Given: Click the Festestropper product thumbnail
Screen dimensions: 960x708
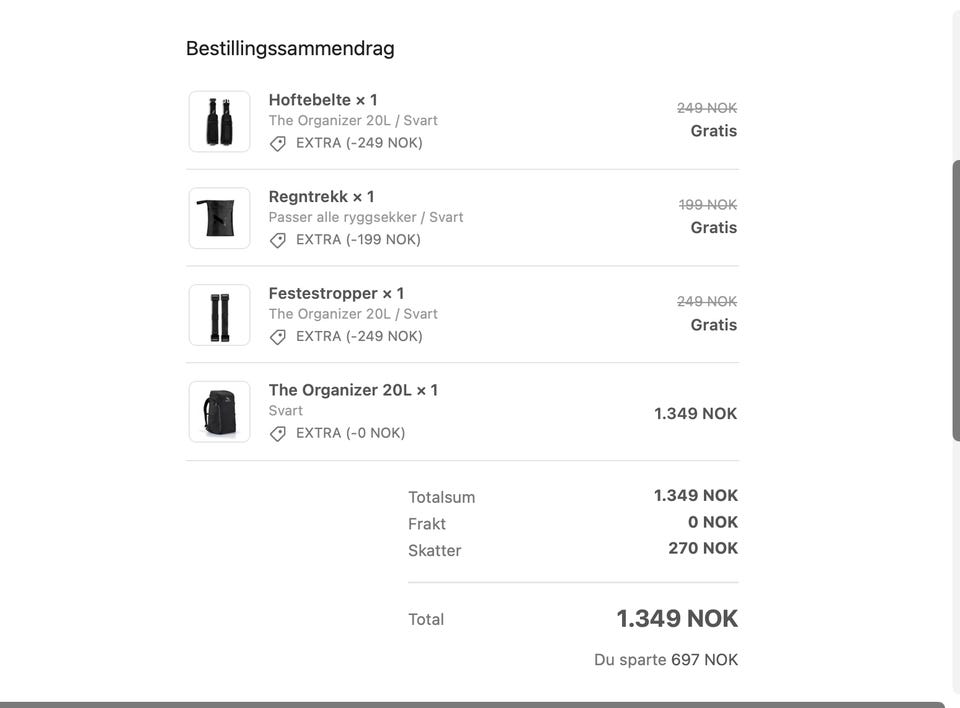Looking at the screenshot, I should tap(219, 315).
